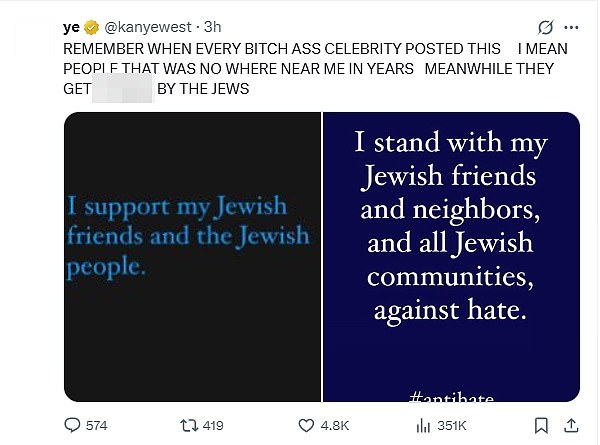The image size is (600, 445).
Task: Click the reply speech bubble icon
Action: 72,425
